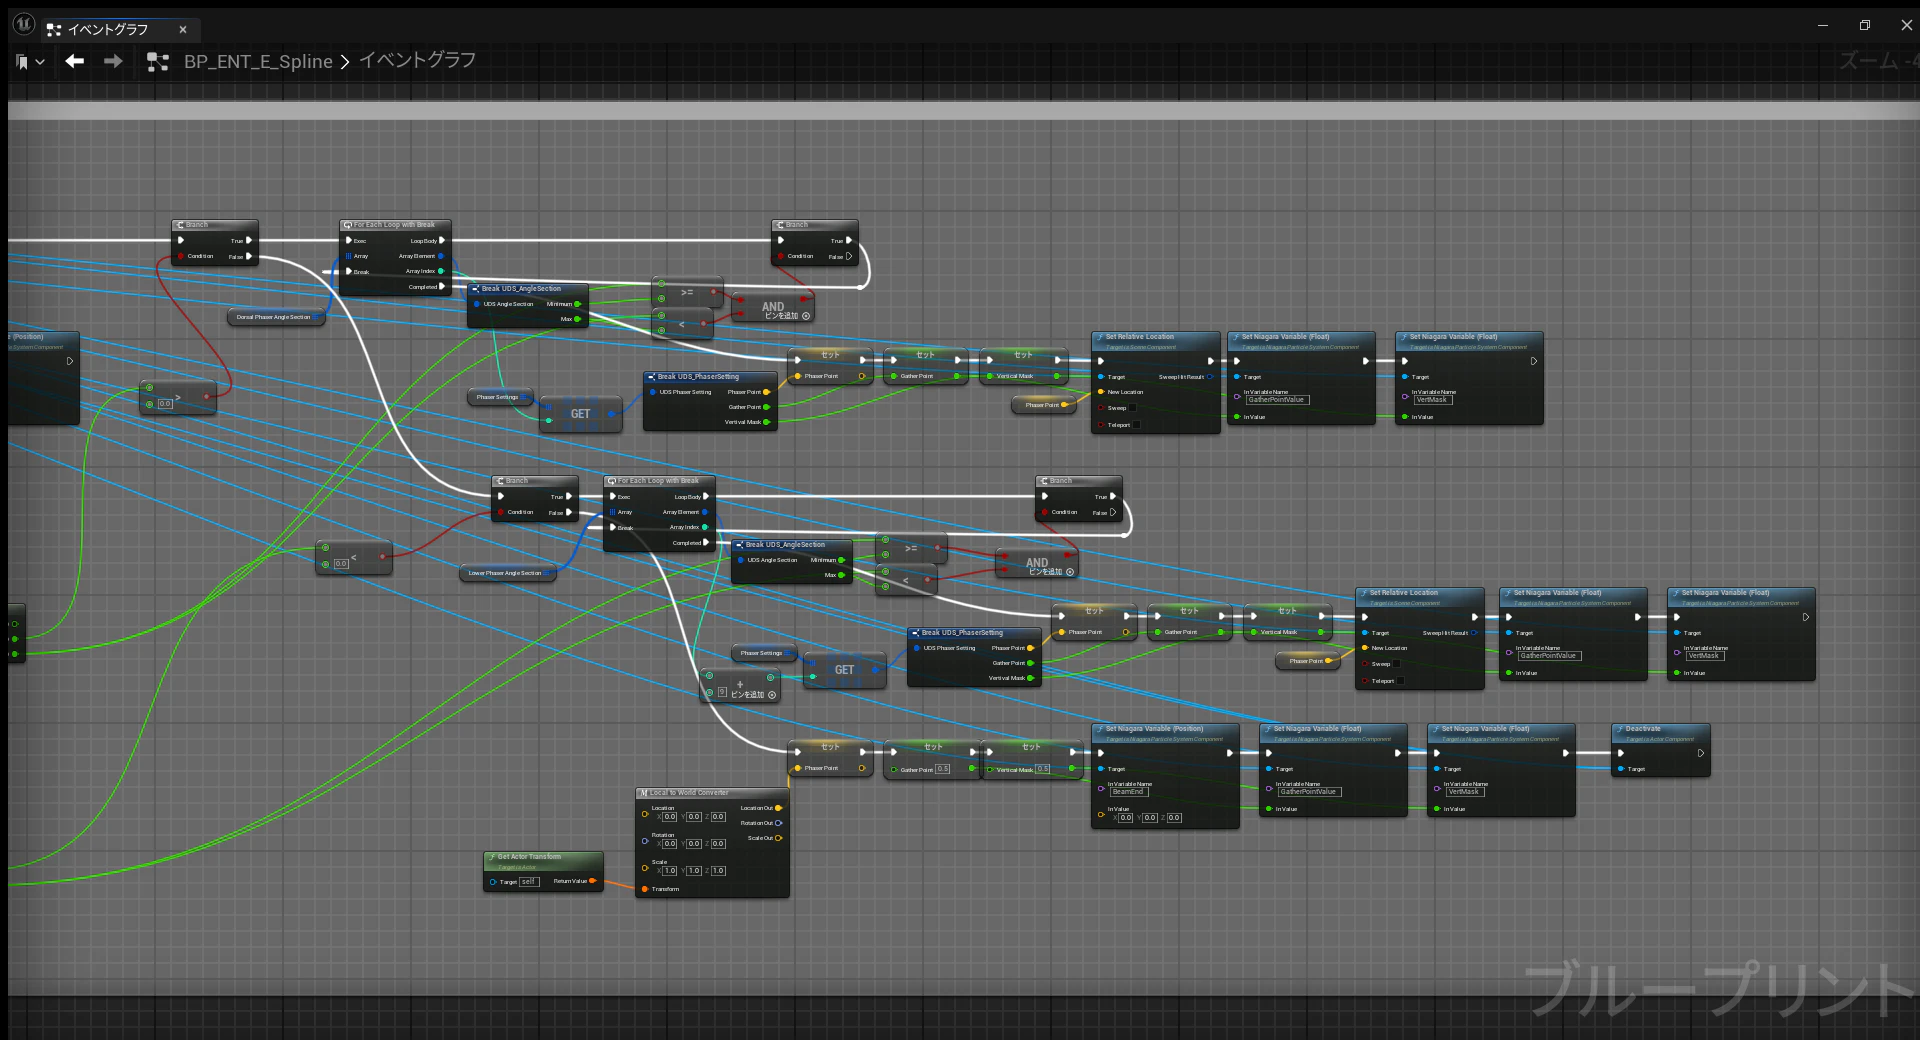
Task: Click the イベントグラフ breadcrumb
Action: [x=417, y=61]
